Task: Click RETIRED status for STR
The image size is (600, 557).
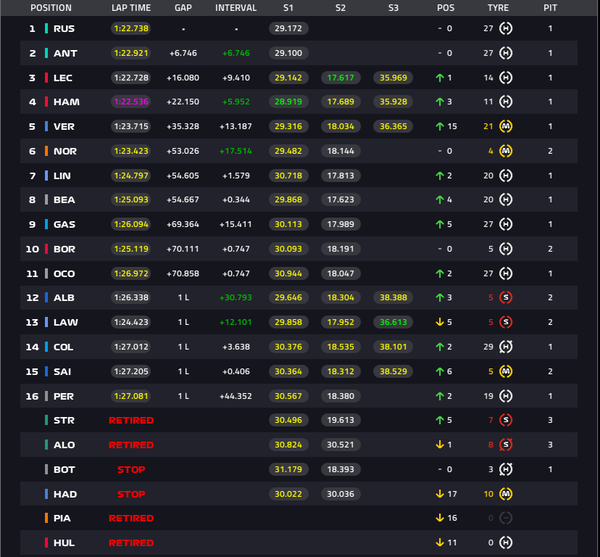Action: [x=131, y=420]
